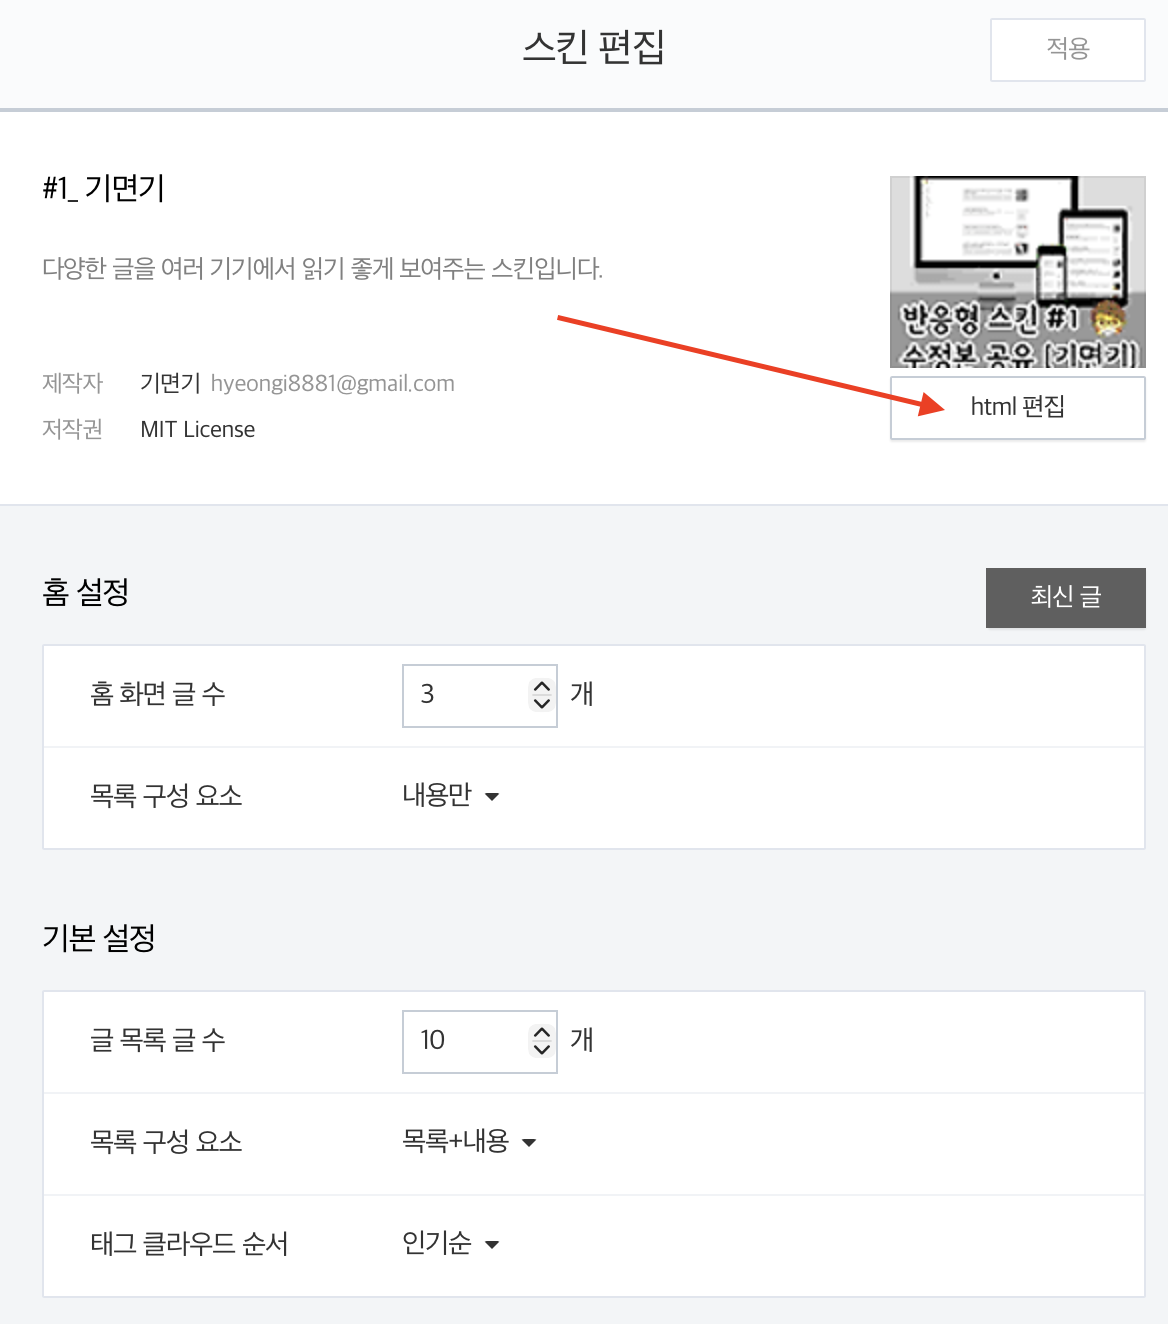Open the html 편집 editor
The image size is (1168, 1324).
click(x=1016, y=407)
